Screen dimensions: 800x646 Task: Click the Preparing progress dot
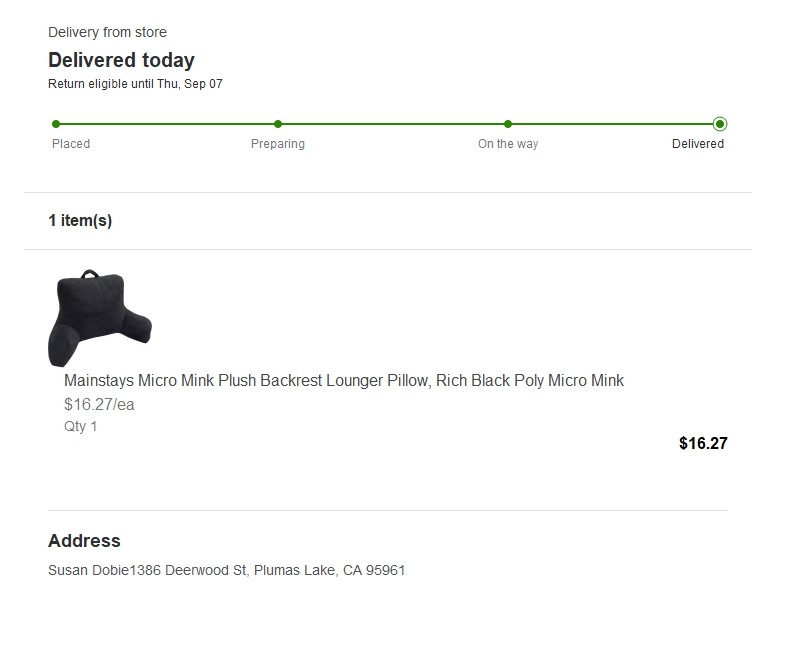278,124
